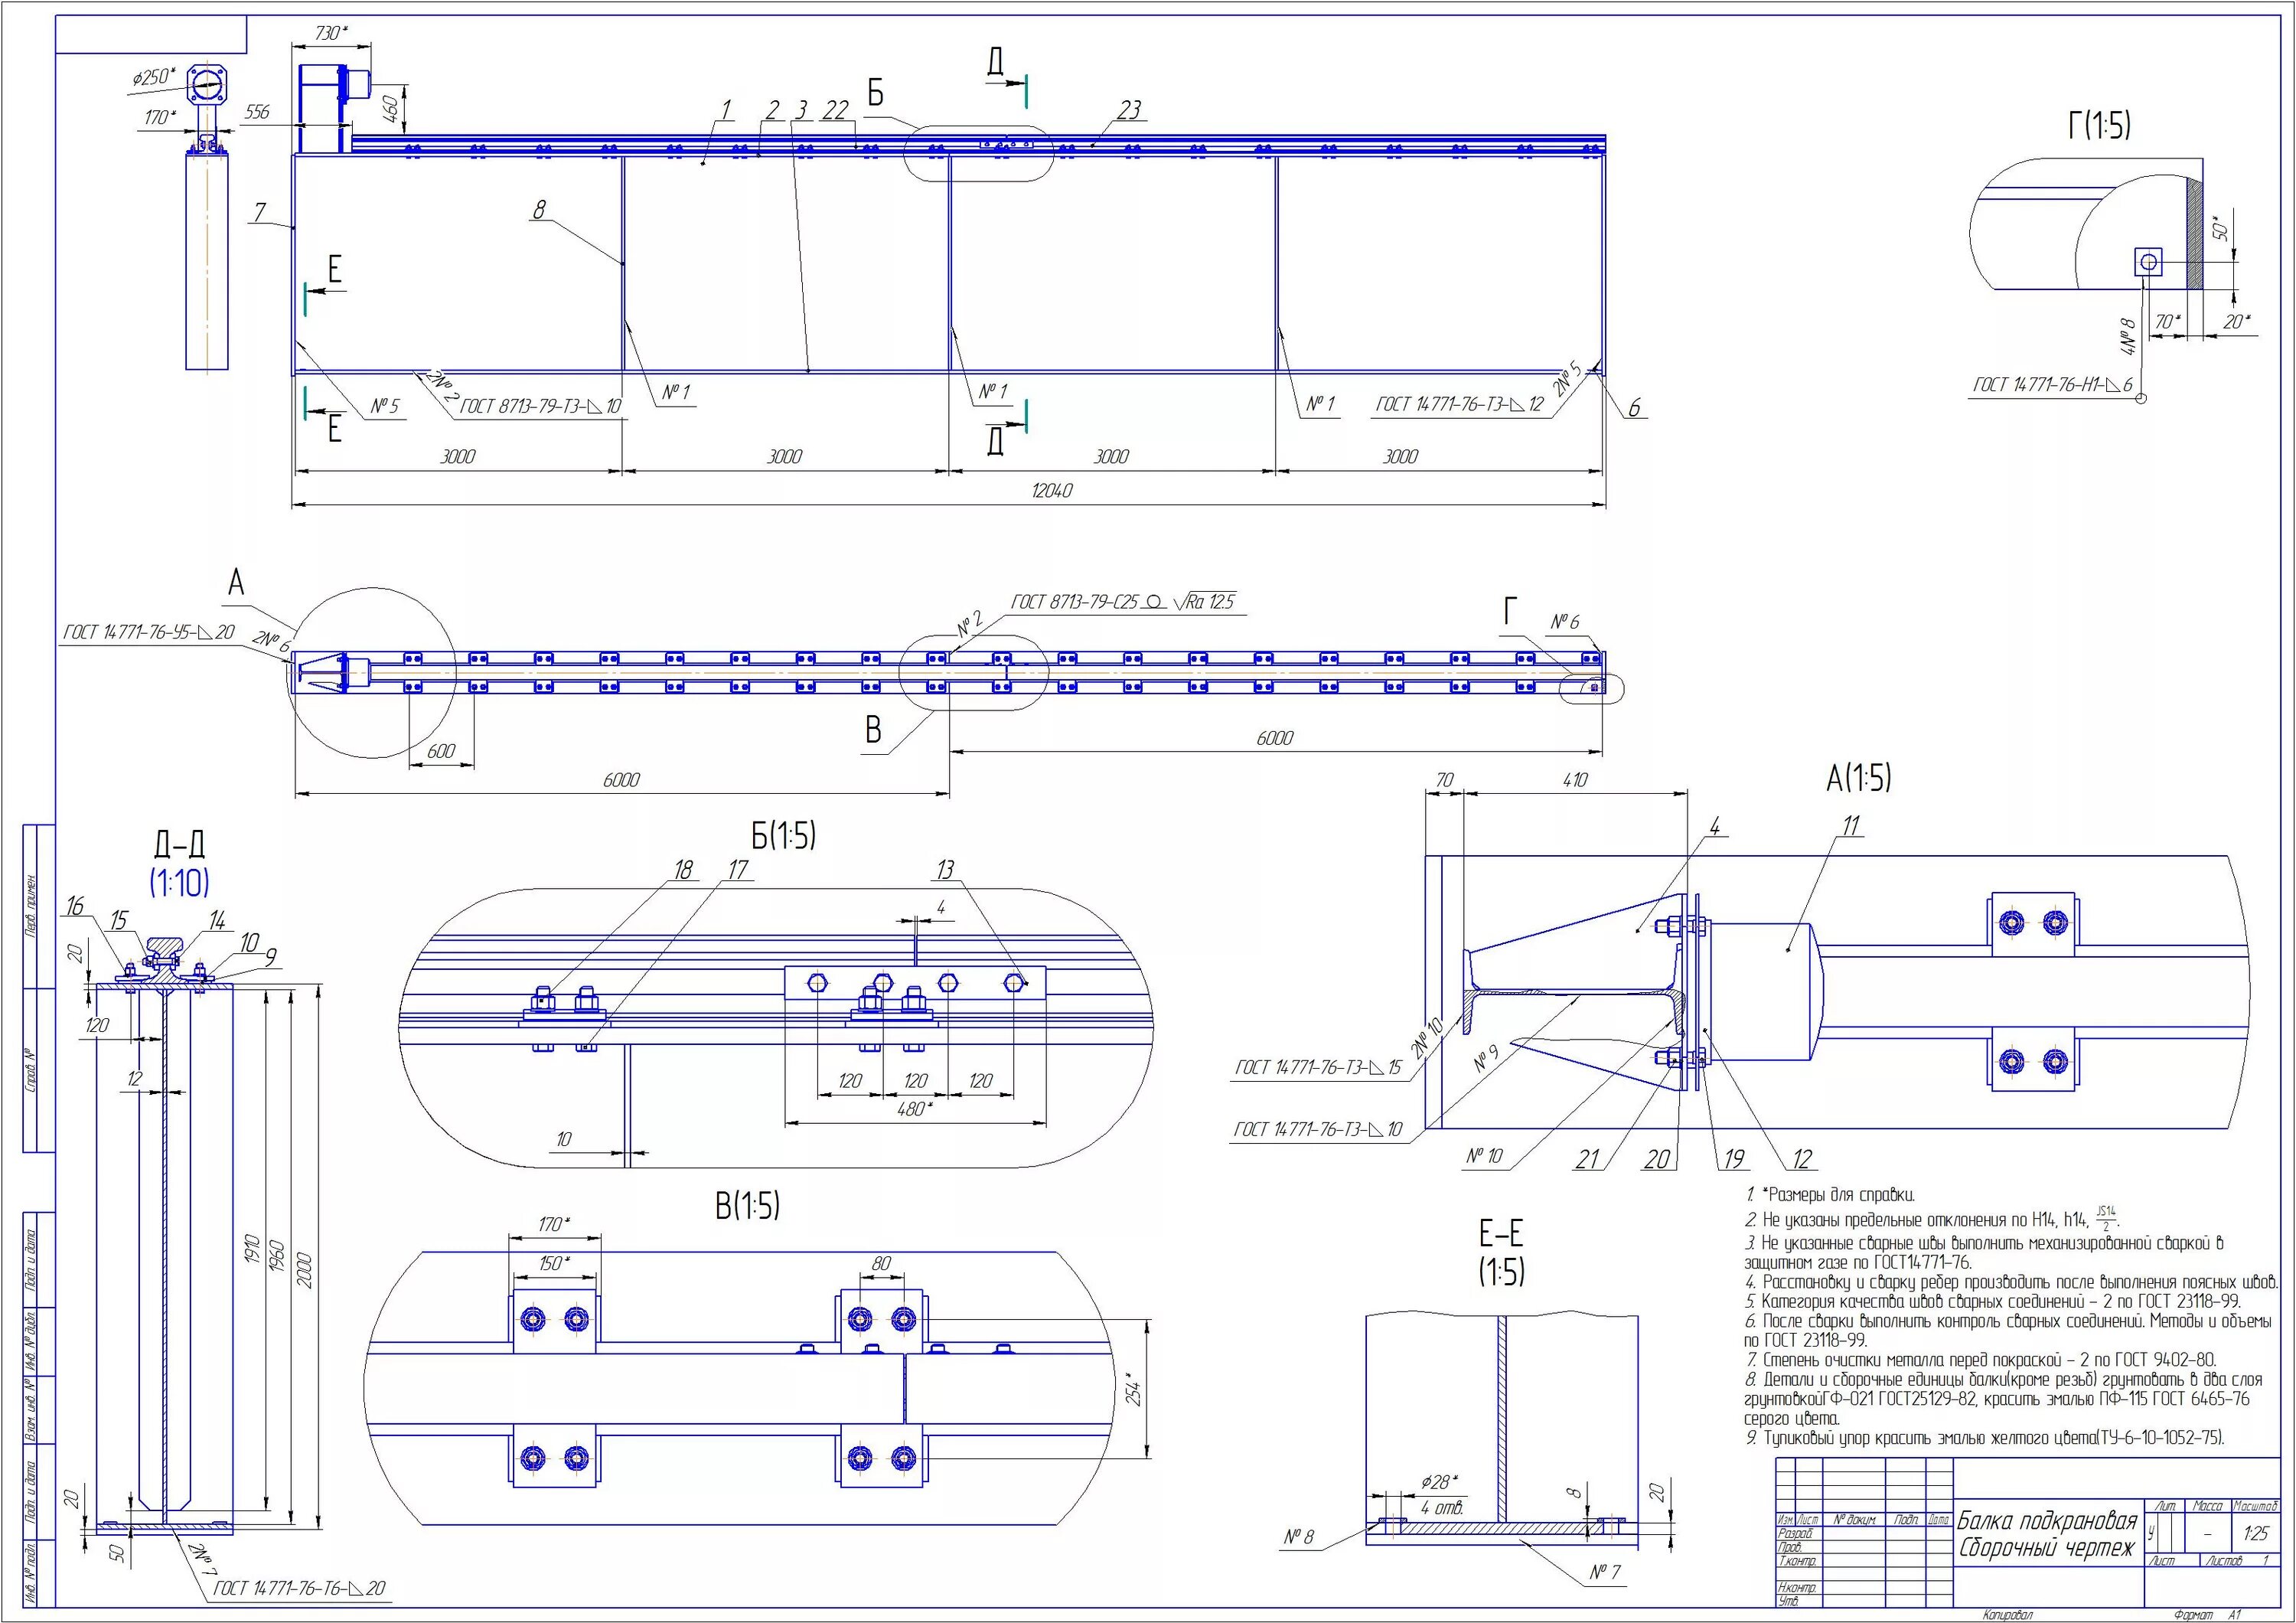
Task: Click the dimension value "556"
Action: click(257, 112)
